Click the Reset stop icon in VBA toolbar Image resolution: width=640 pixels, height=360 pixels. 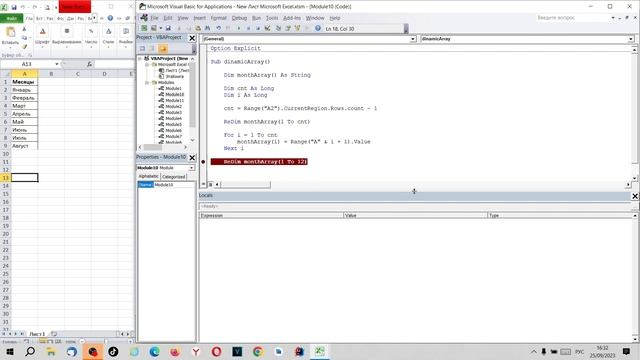tap(258, 28)
